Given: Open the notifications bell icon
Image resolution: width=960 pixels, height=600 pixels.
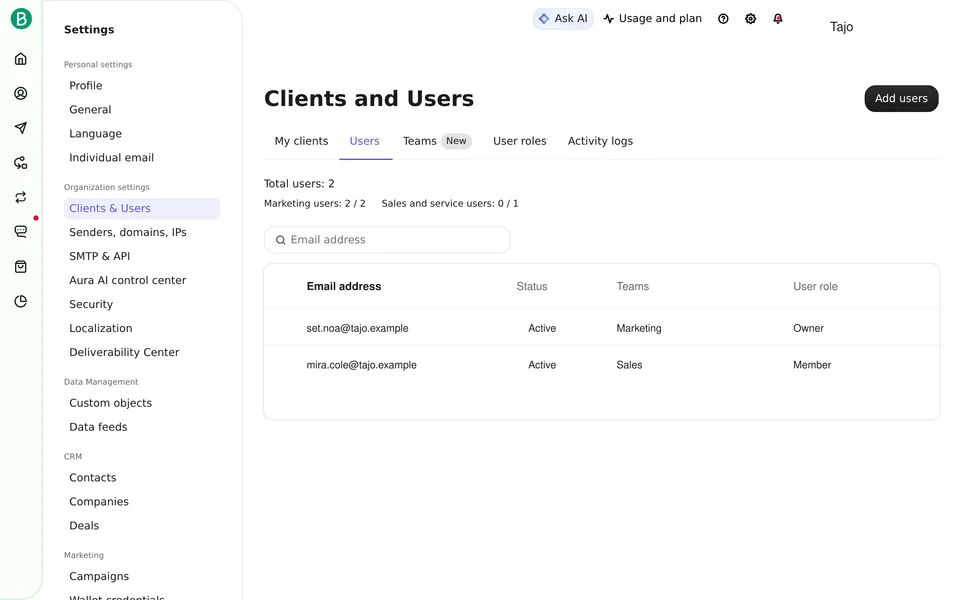Looking at the screenshot, I should pos(778,19).
